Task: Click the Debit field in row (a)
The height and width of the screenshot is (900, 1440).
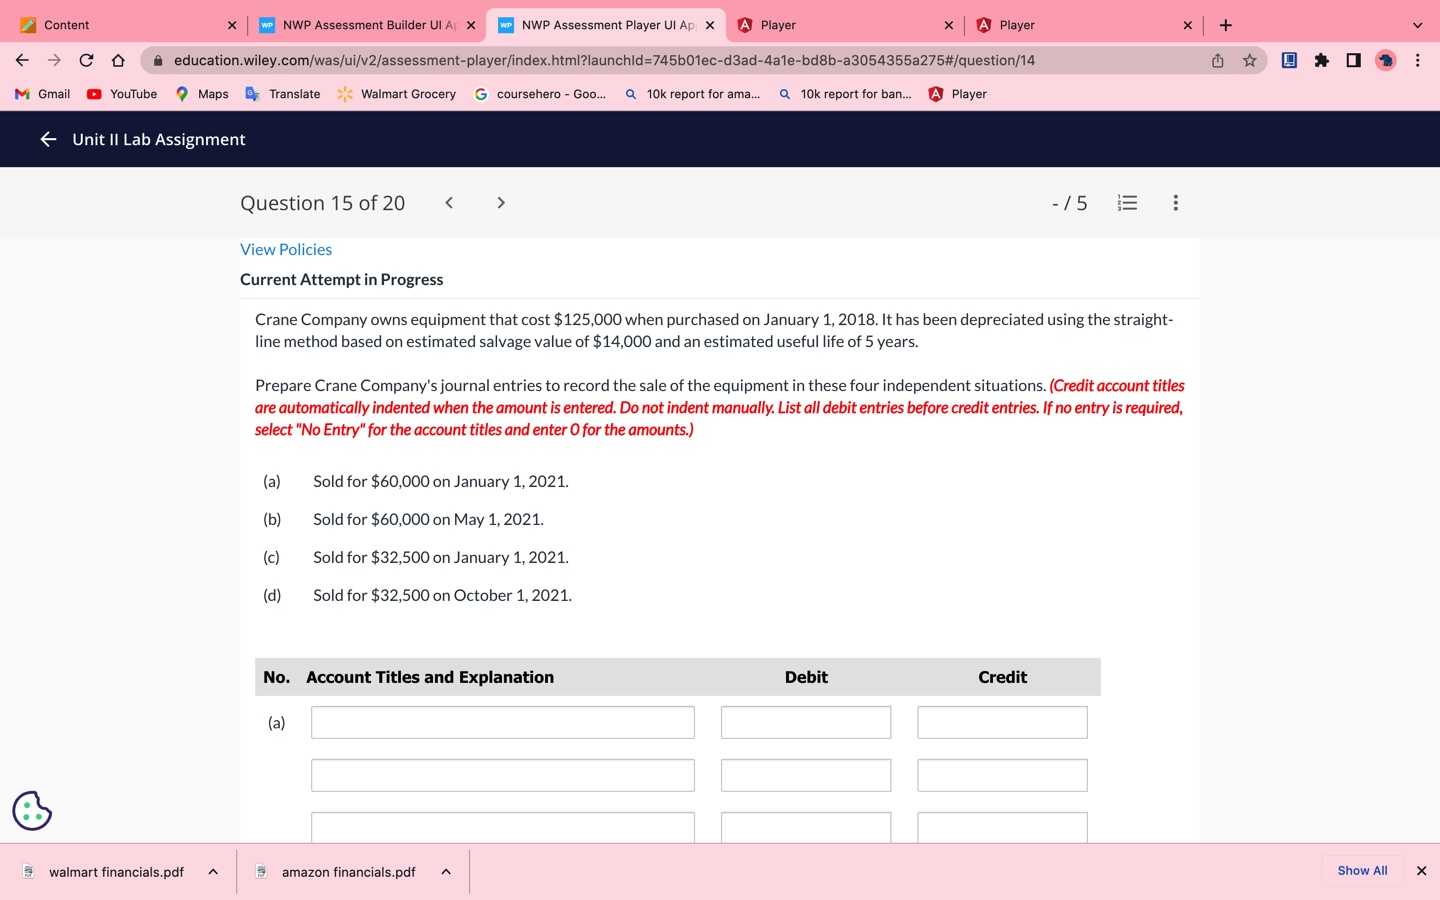Action: [805, 721]
